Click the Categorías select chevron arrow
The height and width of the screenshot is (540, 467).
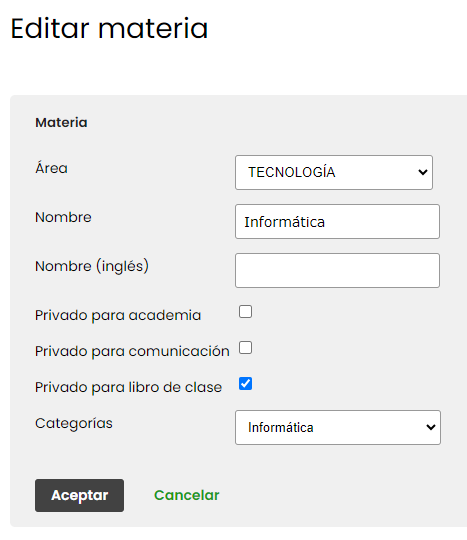pos(430,427)
